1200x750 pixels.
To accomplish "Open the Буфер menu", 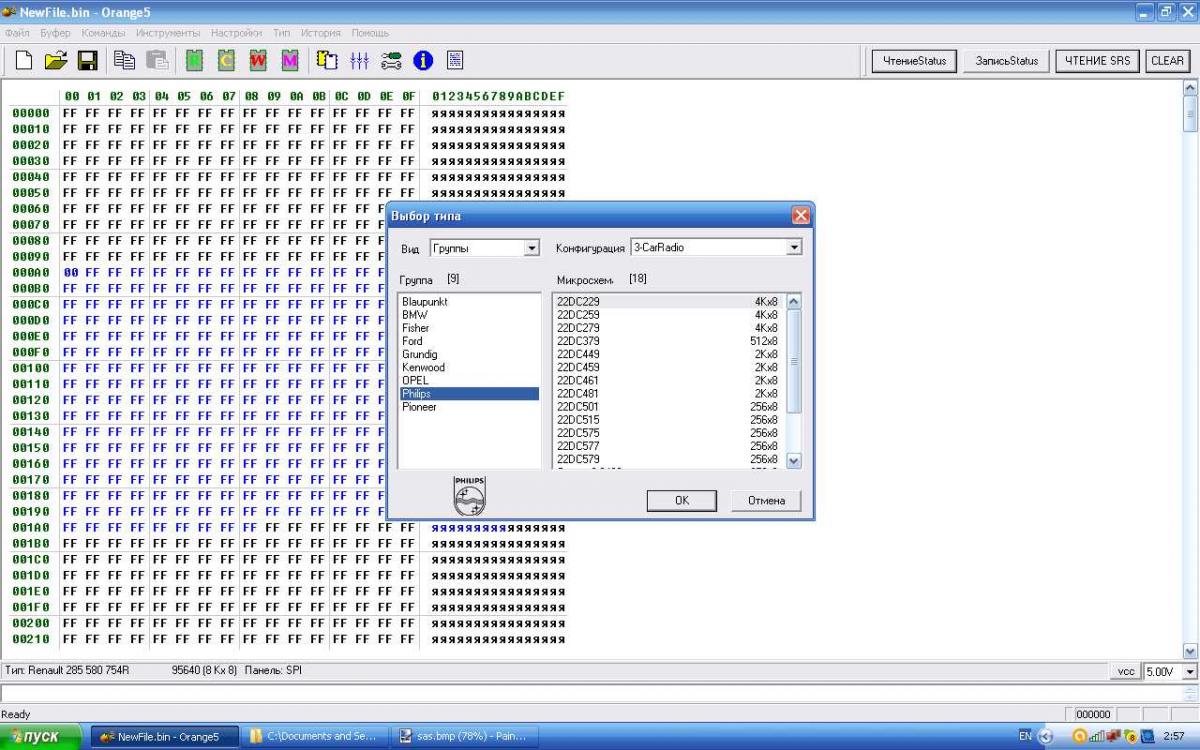I will pos(56,33).
